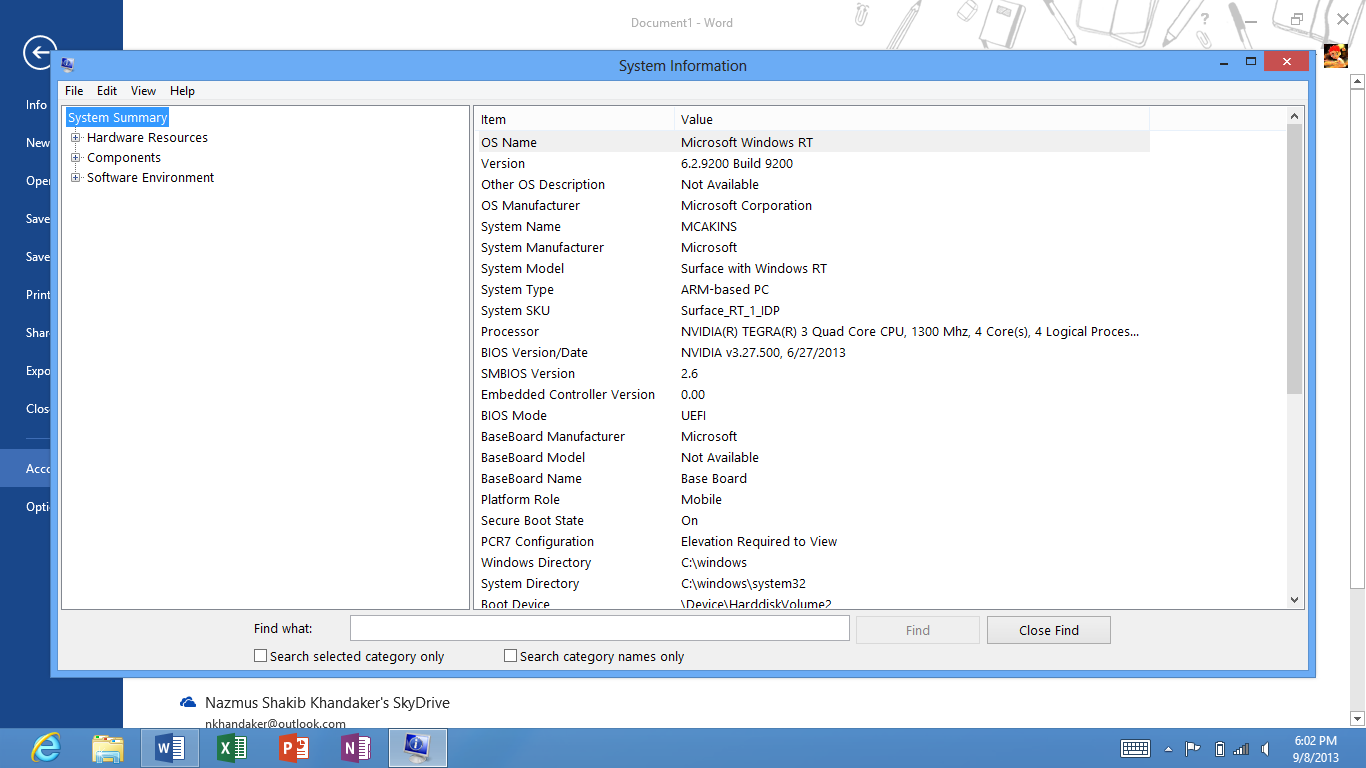Expand the Components tree item
Viewport: 1366px width, 768px height.
tap(76, 157)
